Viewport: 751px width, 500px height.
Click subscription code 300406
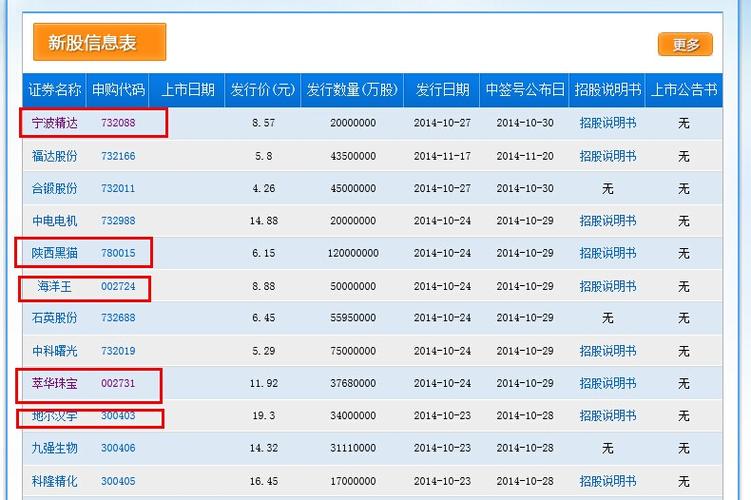[x=118, y=448]
